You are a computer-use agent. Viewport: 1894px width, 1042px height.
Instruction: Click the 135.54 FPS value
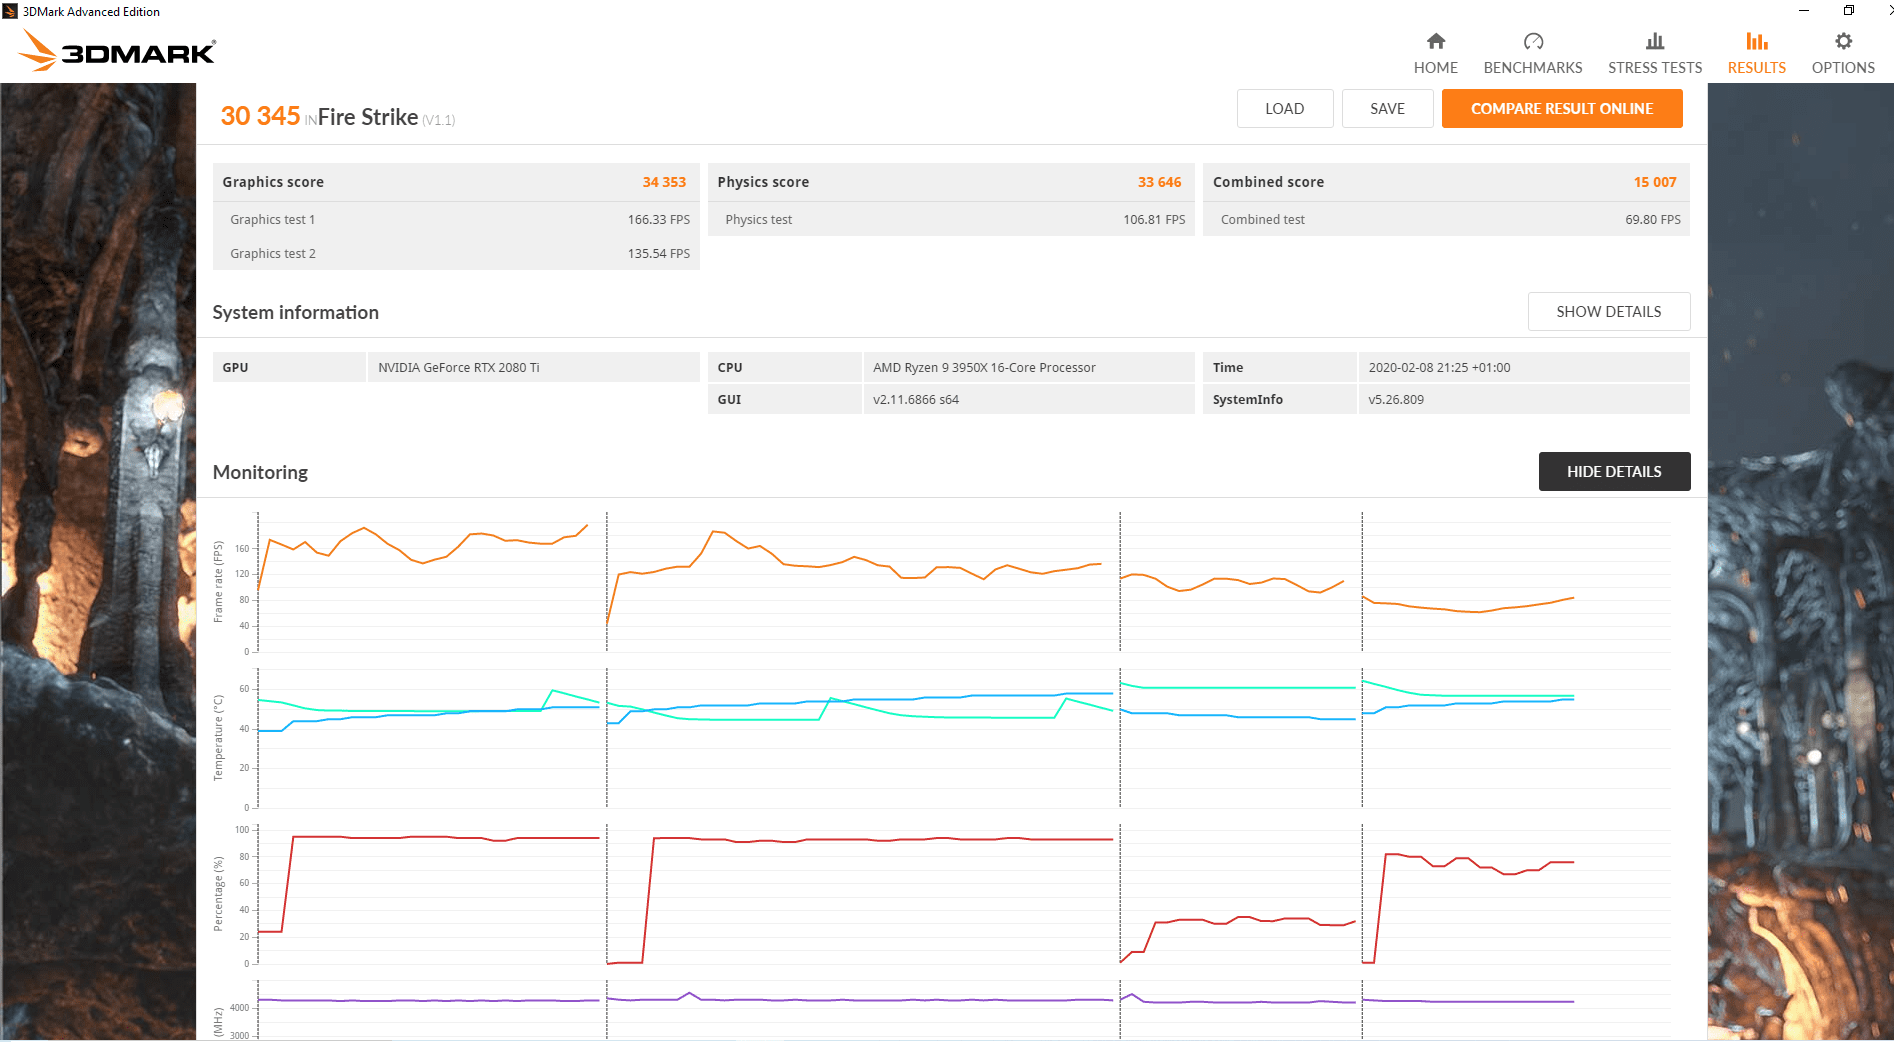[659, 254]
